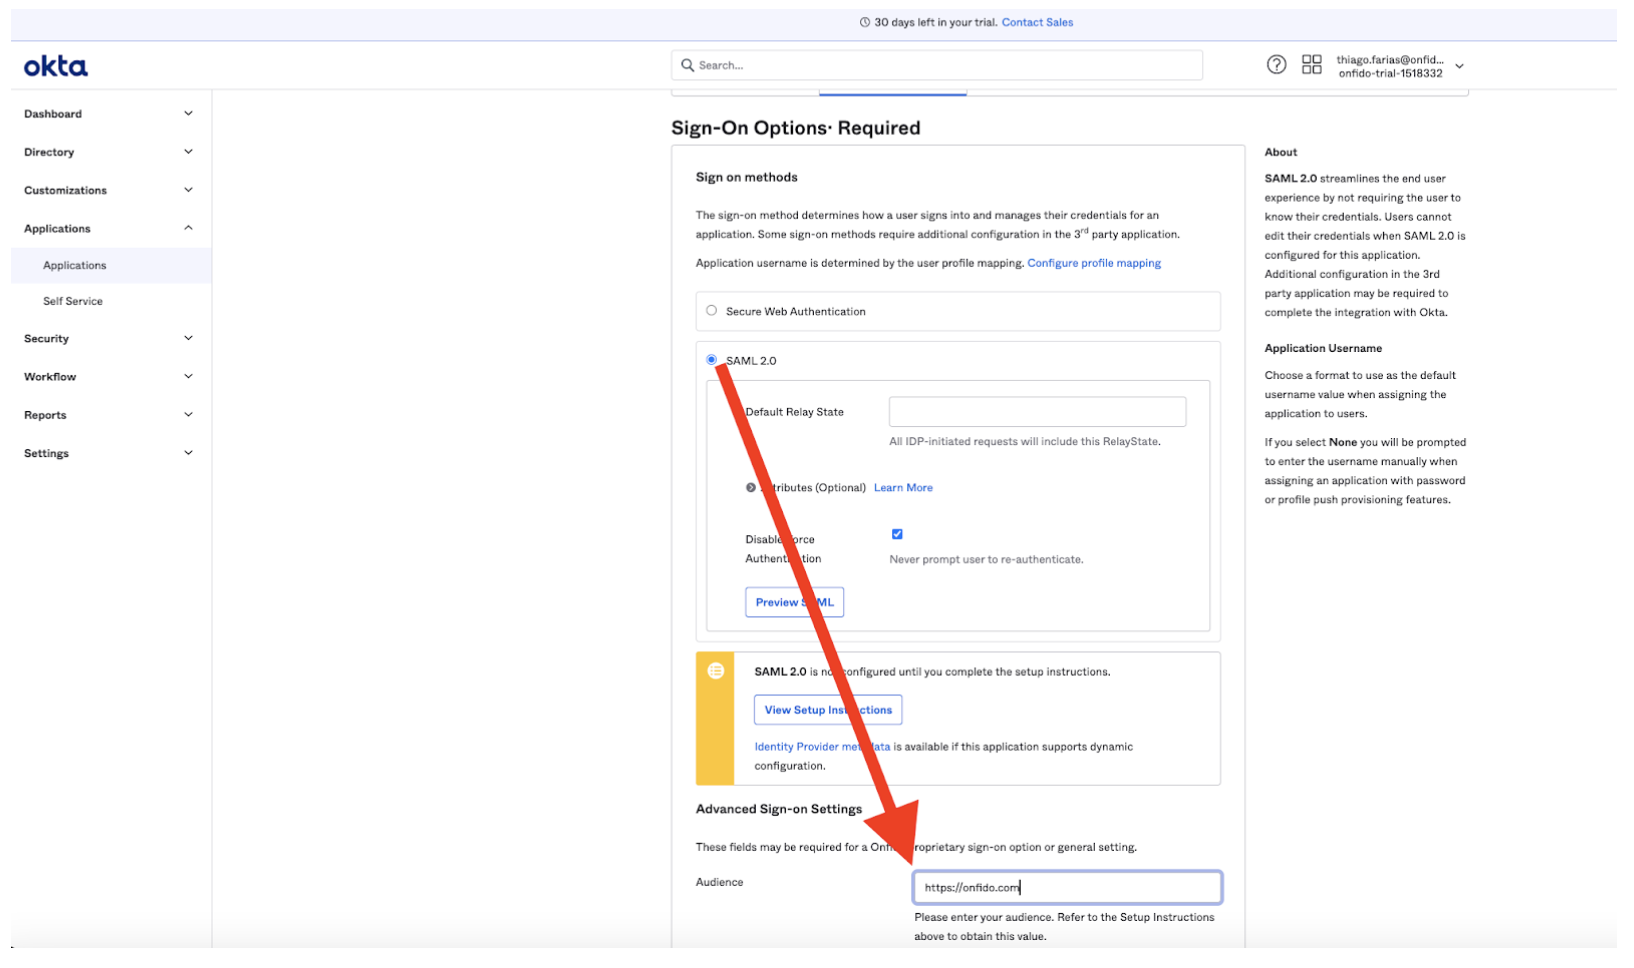
Task: Click the yellow SAML warning icon
Action: tap(715, 671)
